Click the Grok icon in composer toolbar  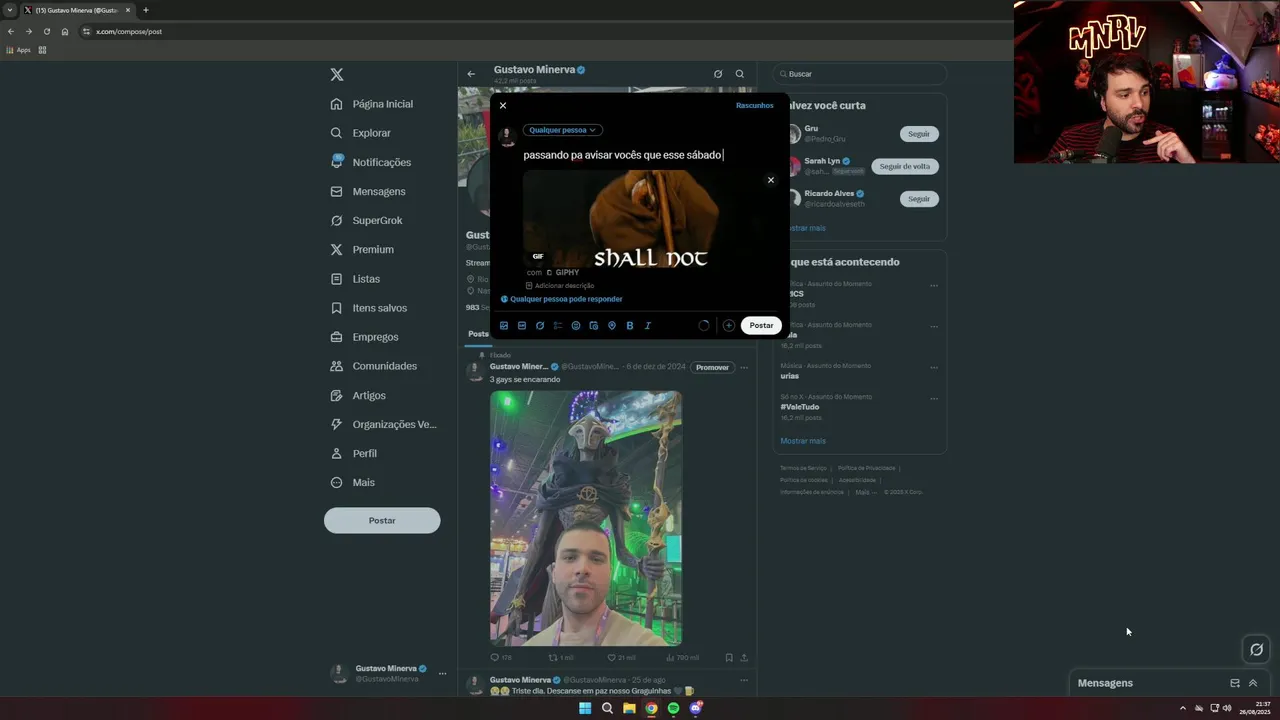pyautogui.click(x=540, y=326)
